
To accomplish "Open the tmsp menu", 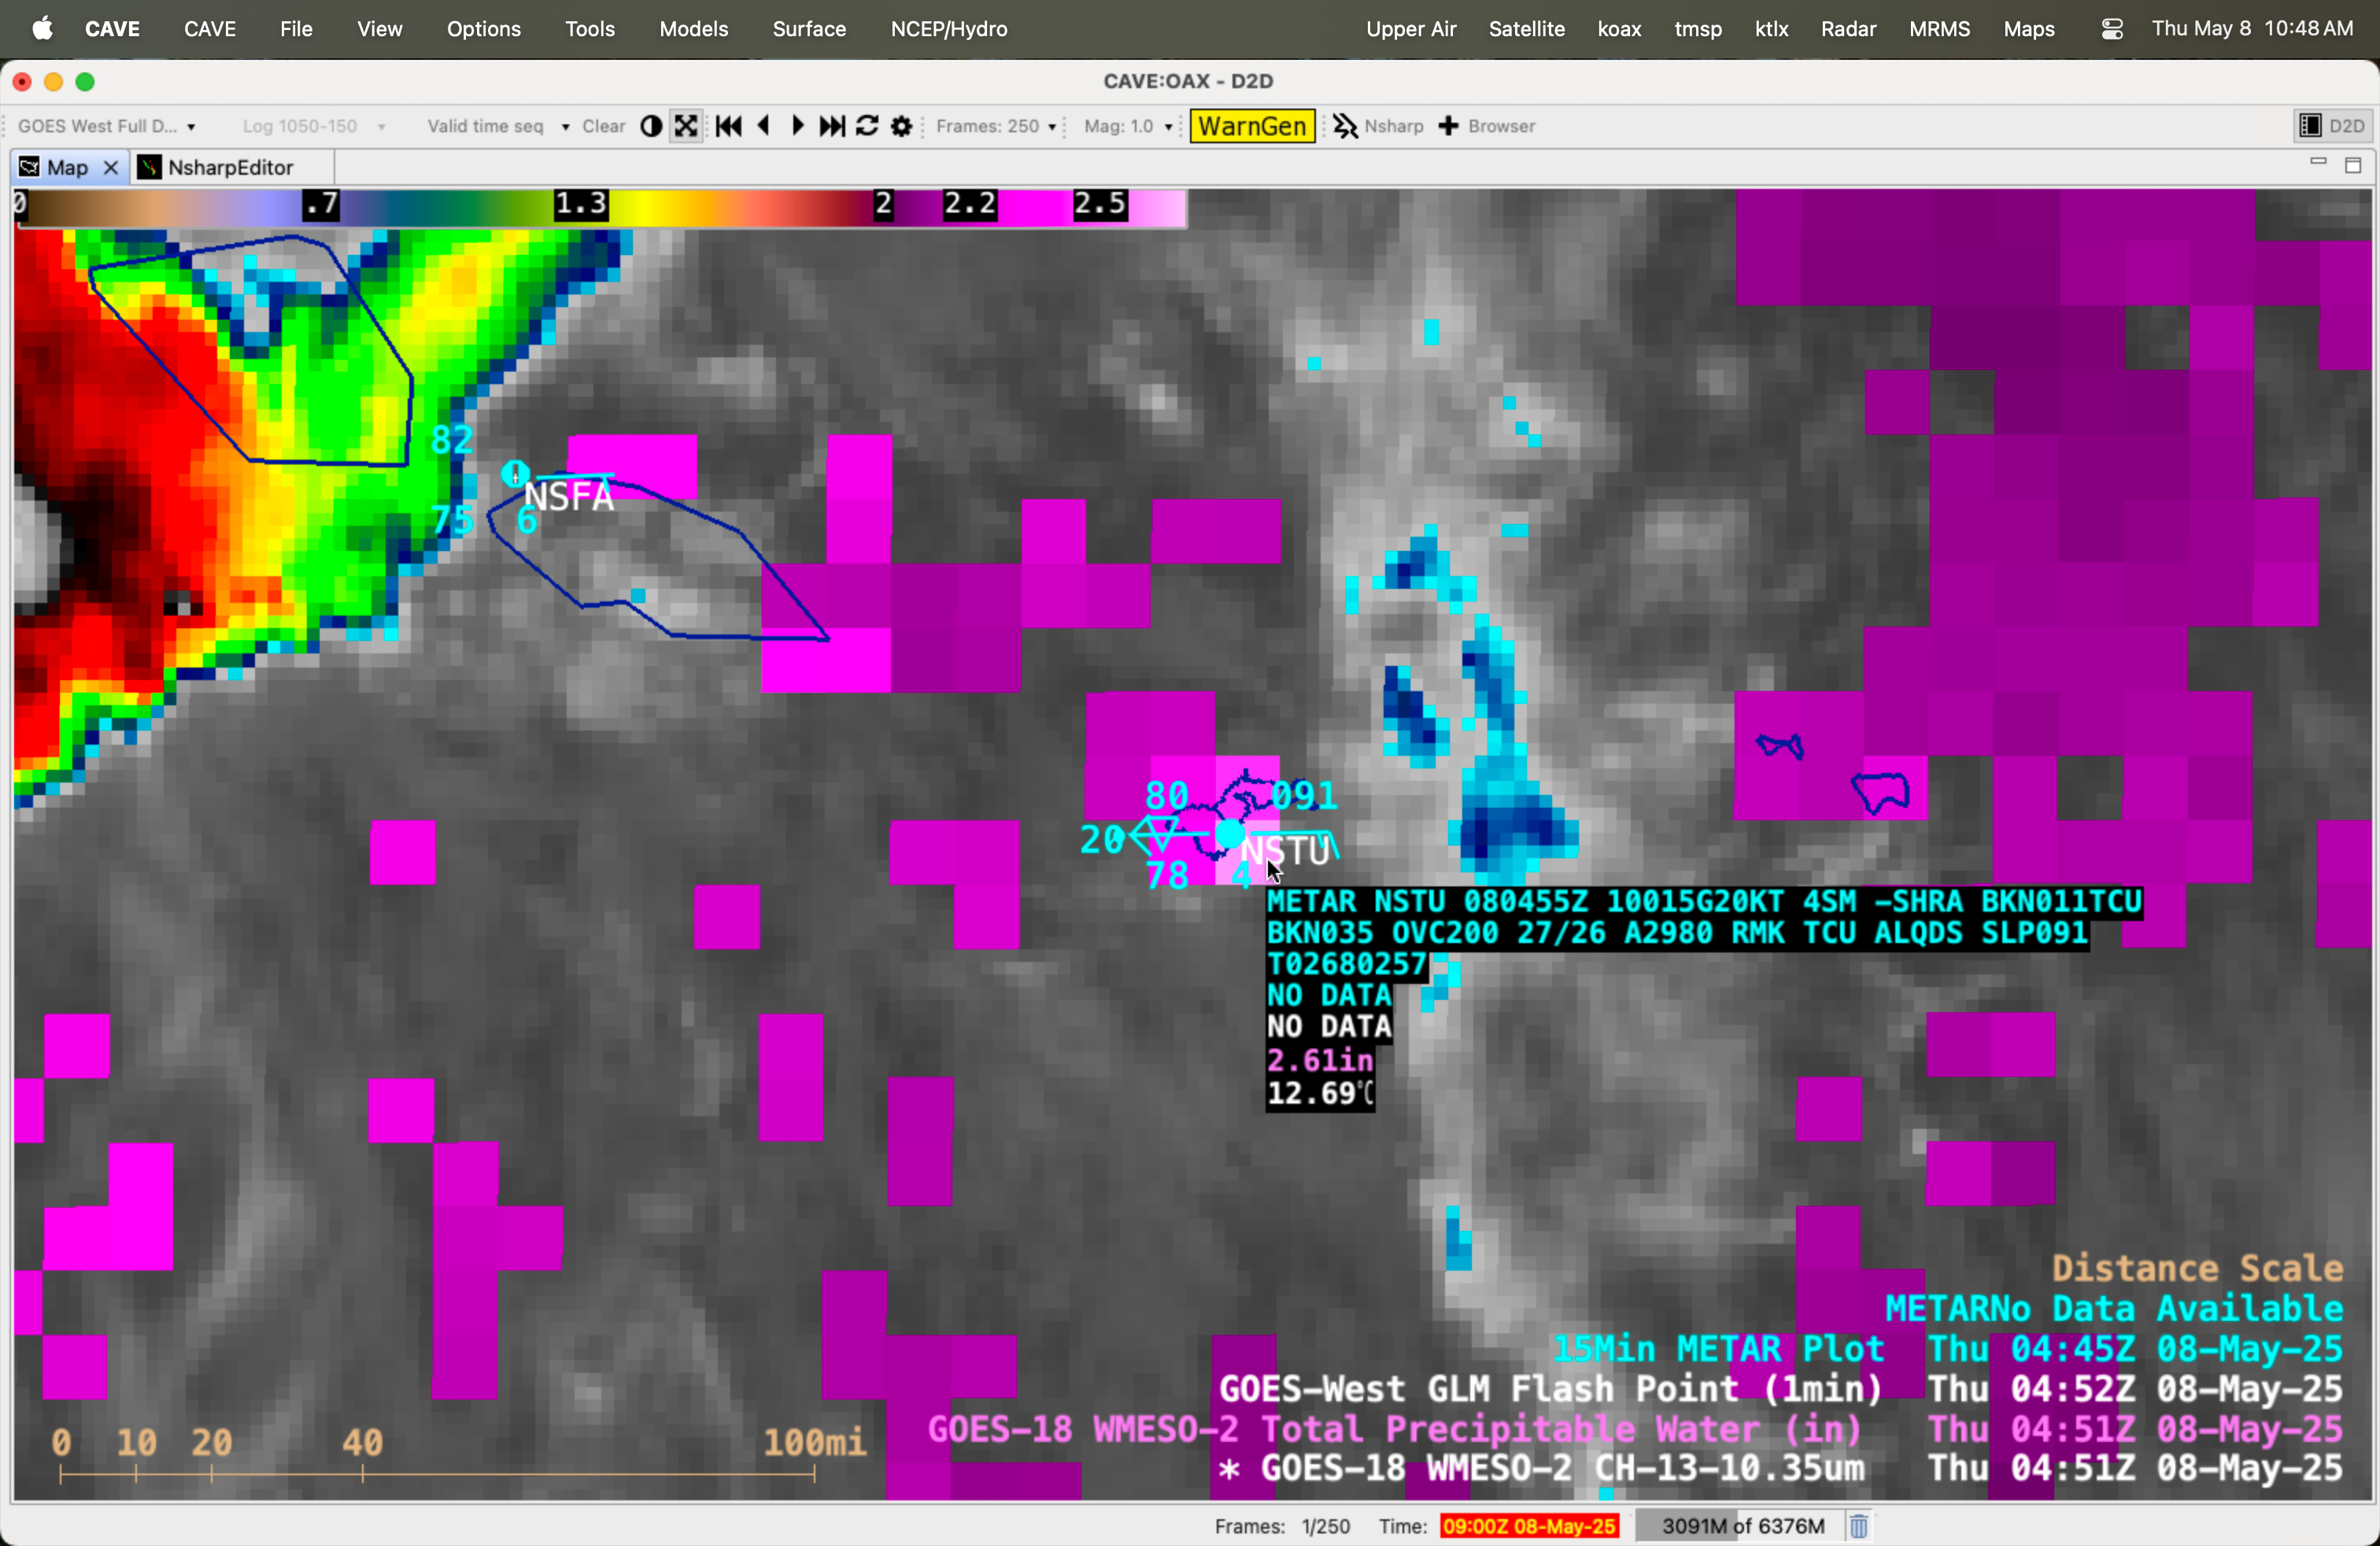I will (x=1698, y=29).
